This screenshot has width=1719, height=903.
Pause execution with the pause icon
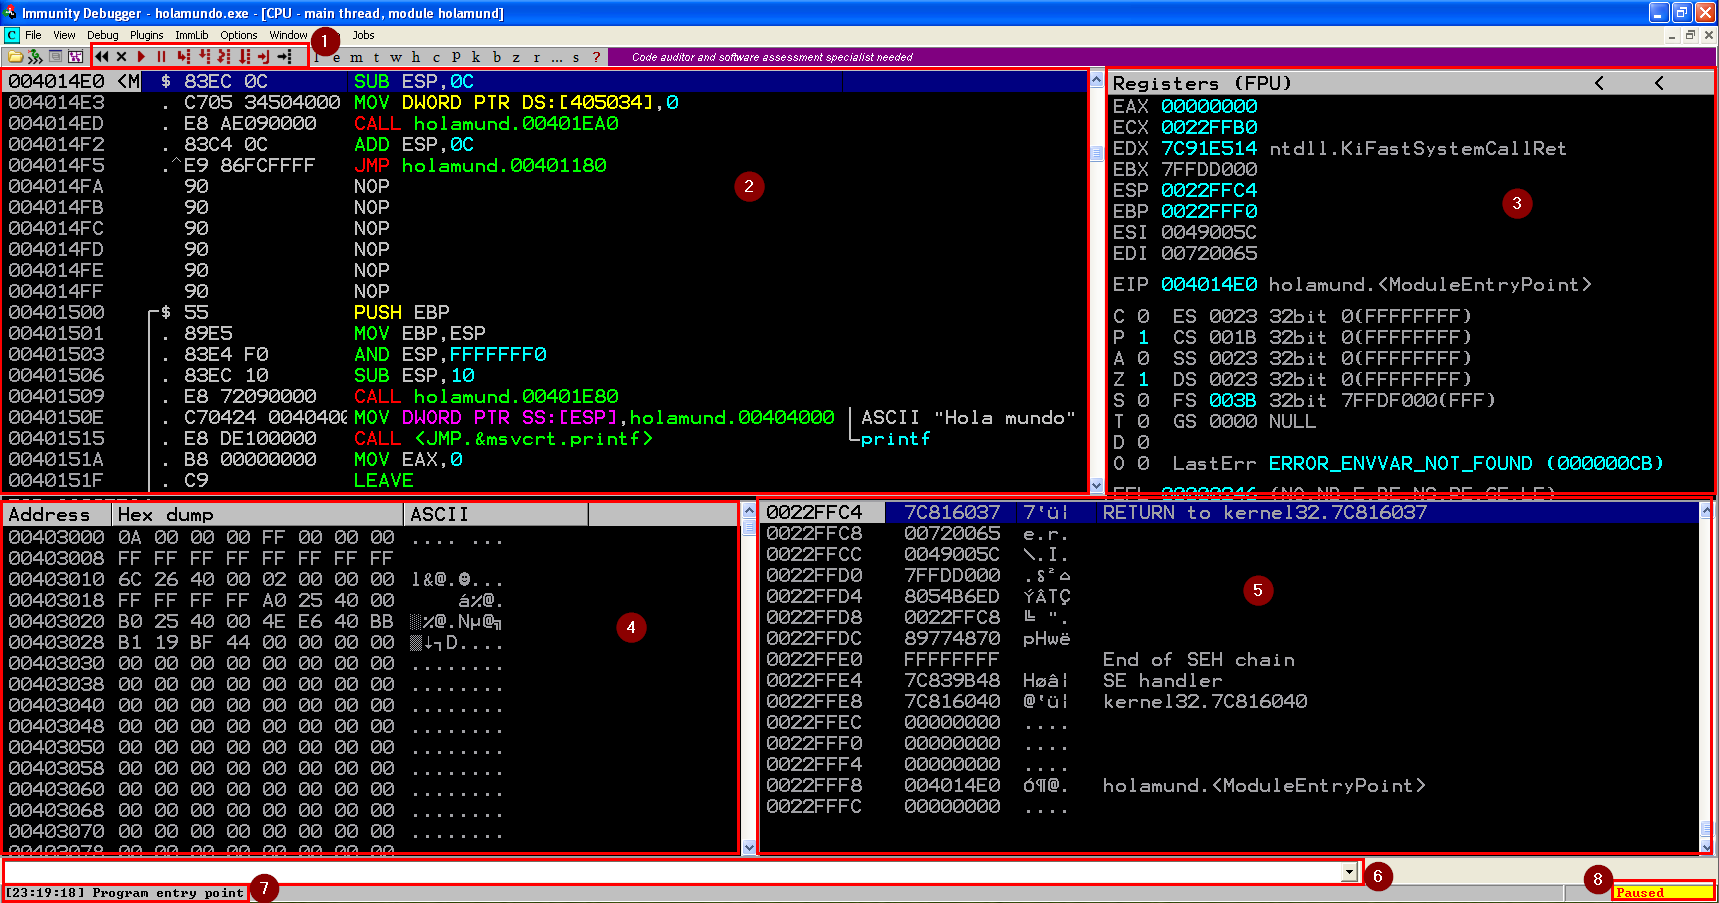pyautogui.click(x=161, y=57)
